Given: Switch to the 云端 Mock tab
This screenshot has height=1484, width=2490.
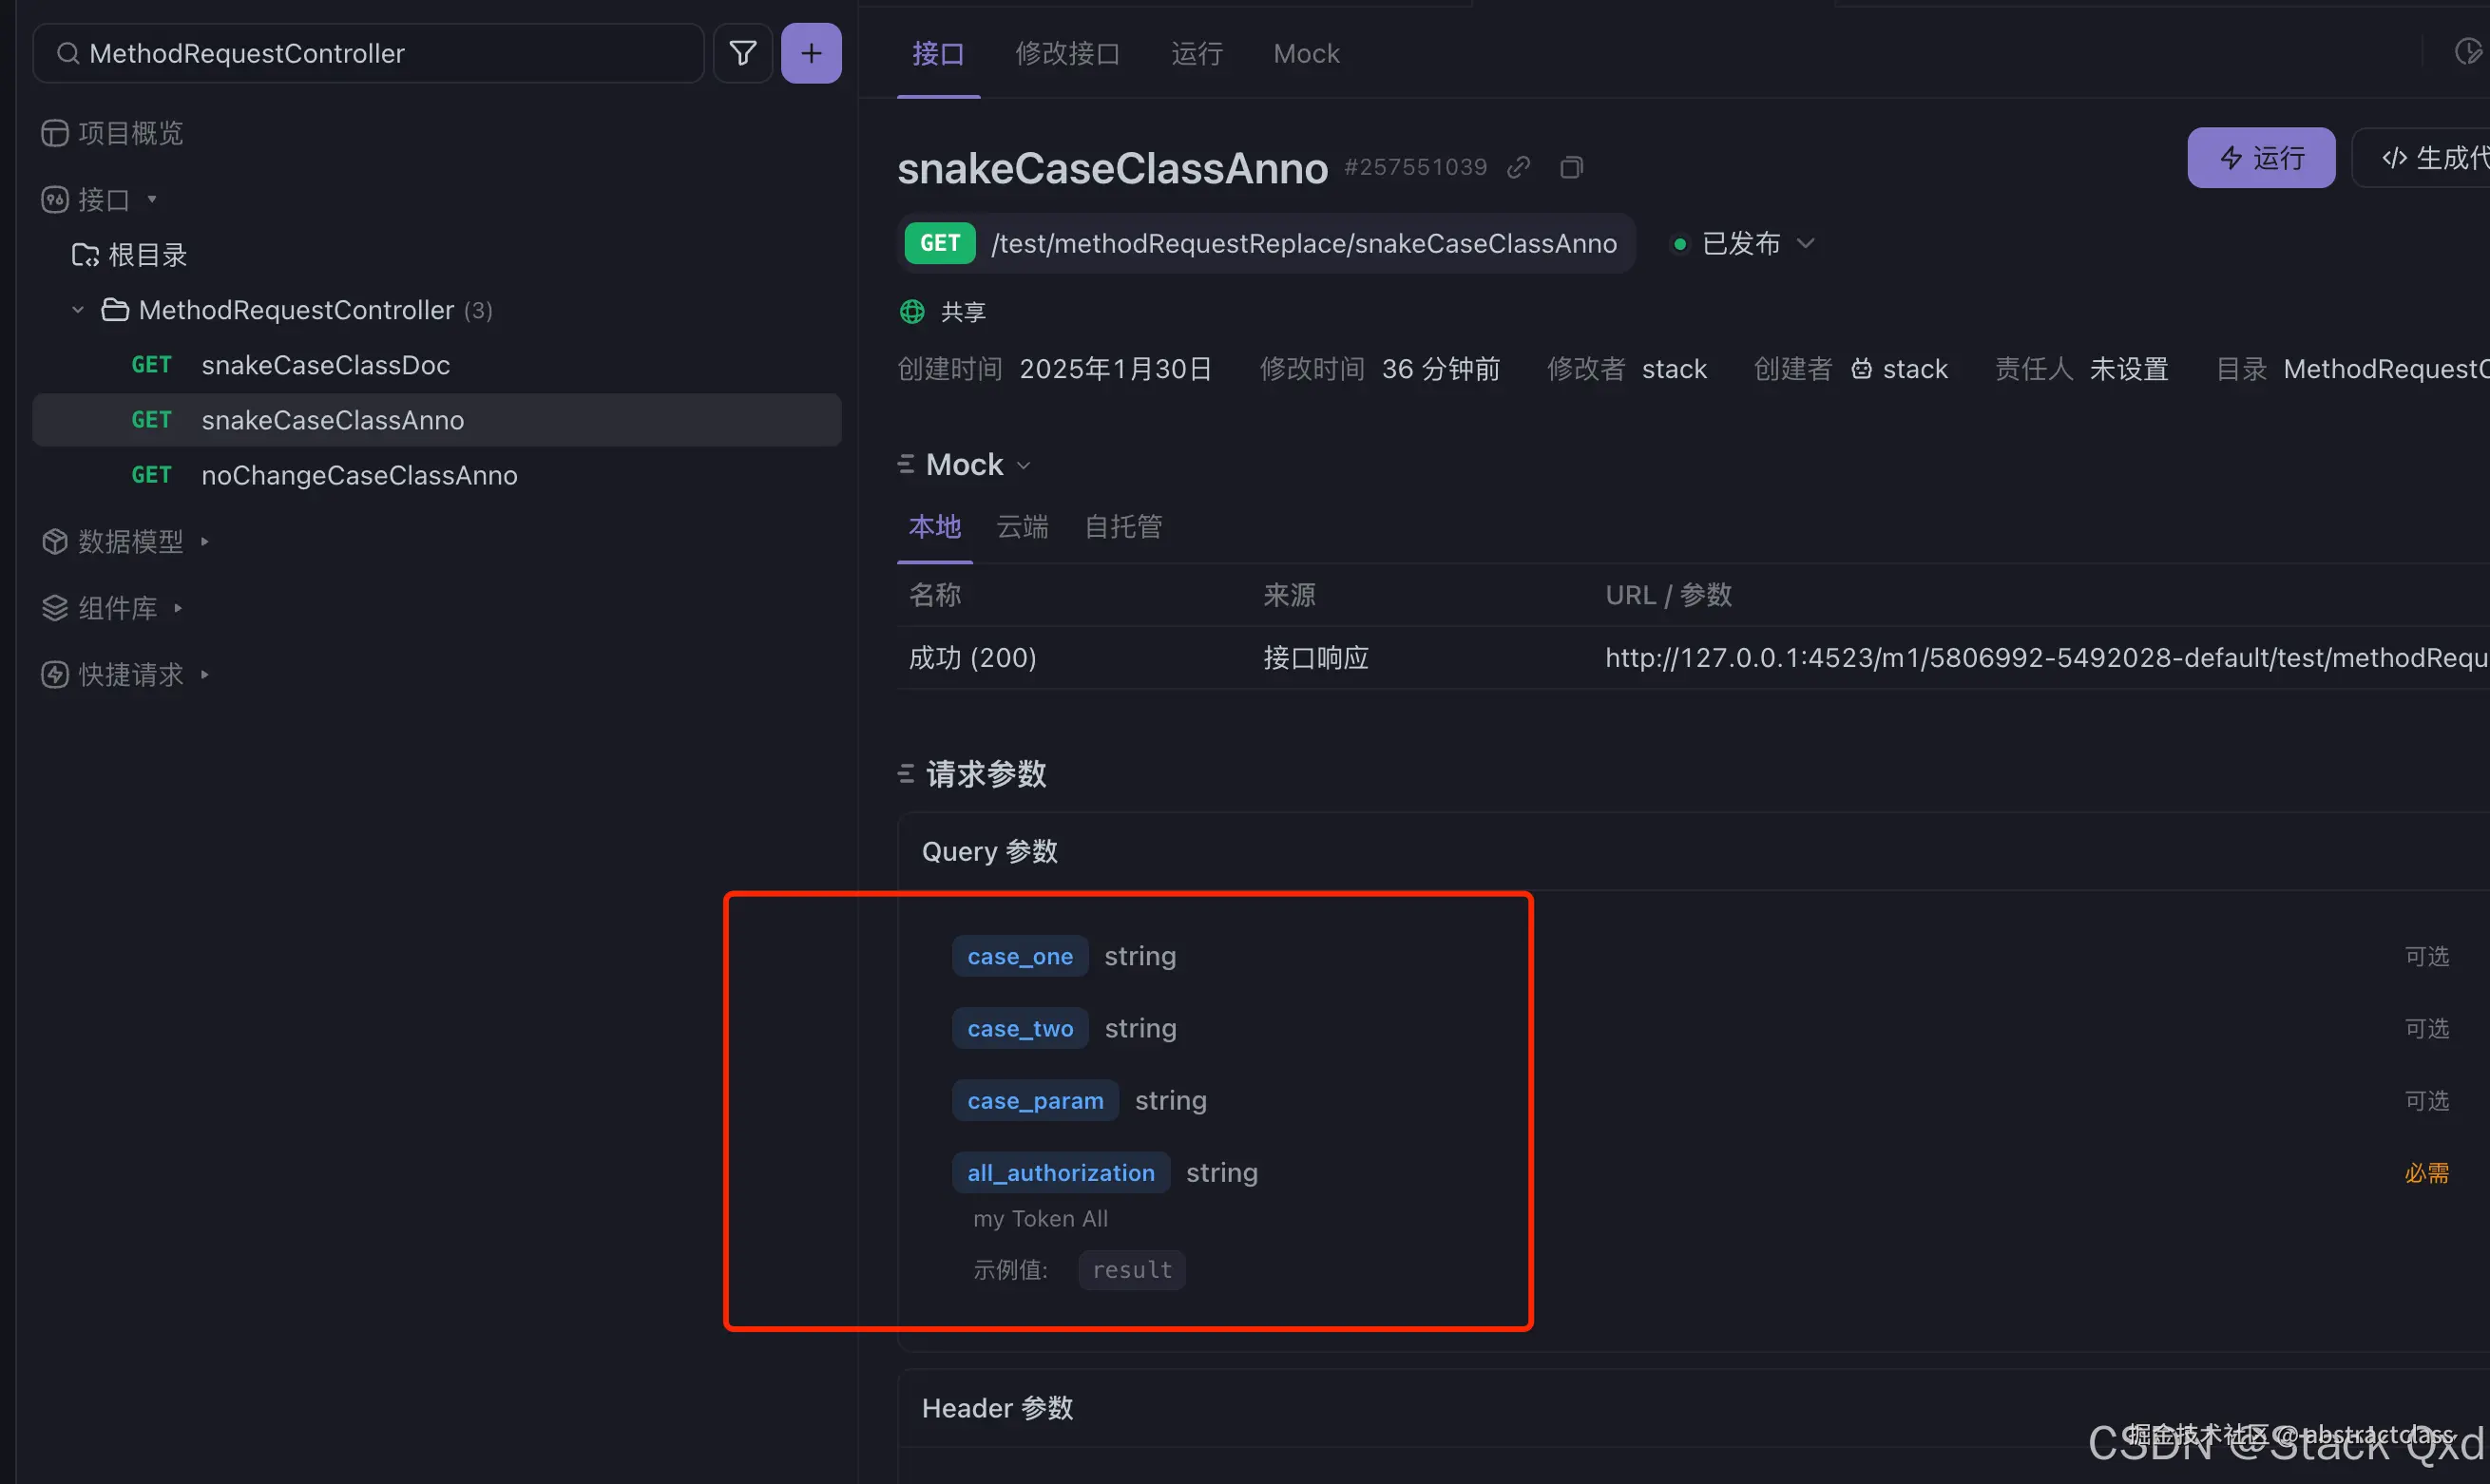Looking at the screenshot, I should click(x=1022, y=527).
